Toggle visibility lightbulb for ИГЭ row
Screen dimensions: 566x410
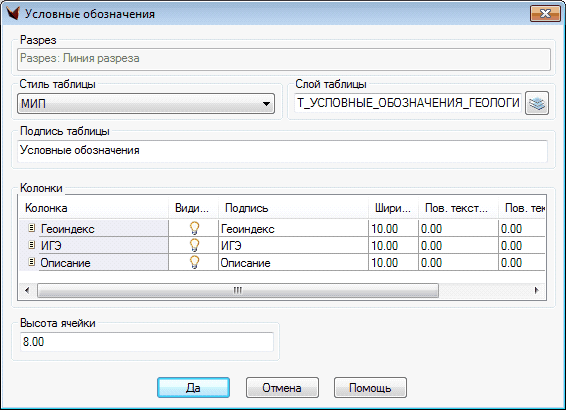pos(194,245)
